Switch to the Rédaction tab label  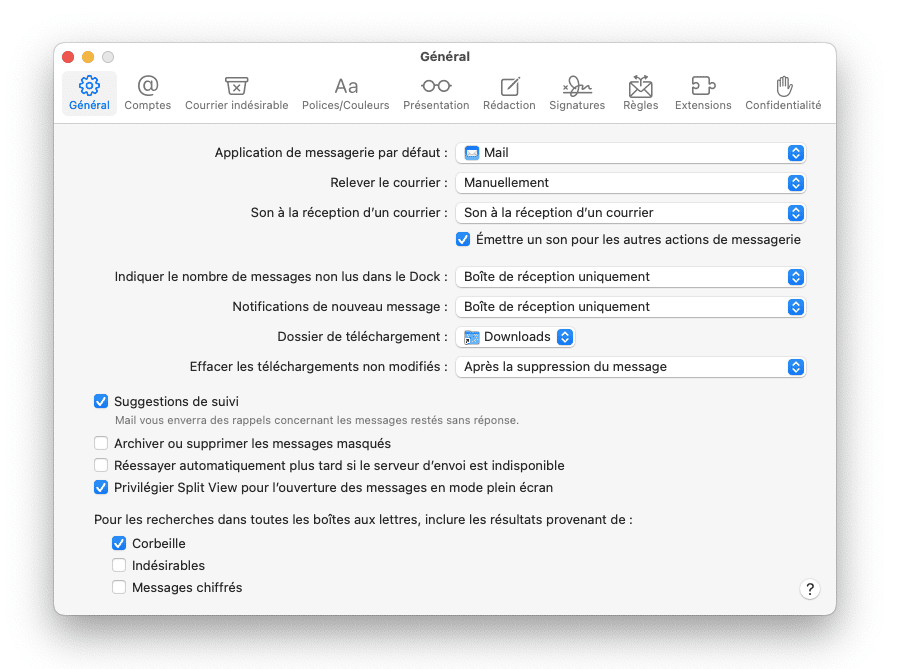pyautogui.click(x=509, y=105)
